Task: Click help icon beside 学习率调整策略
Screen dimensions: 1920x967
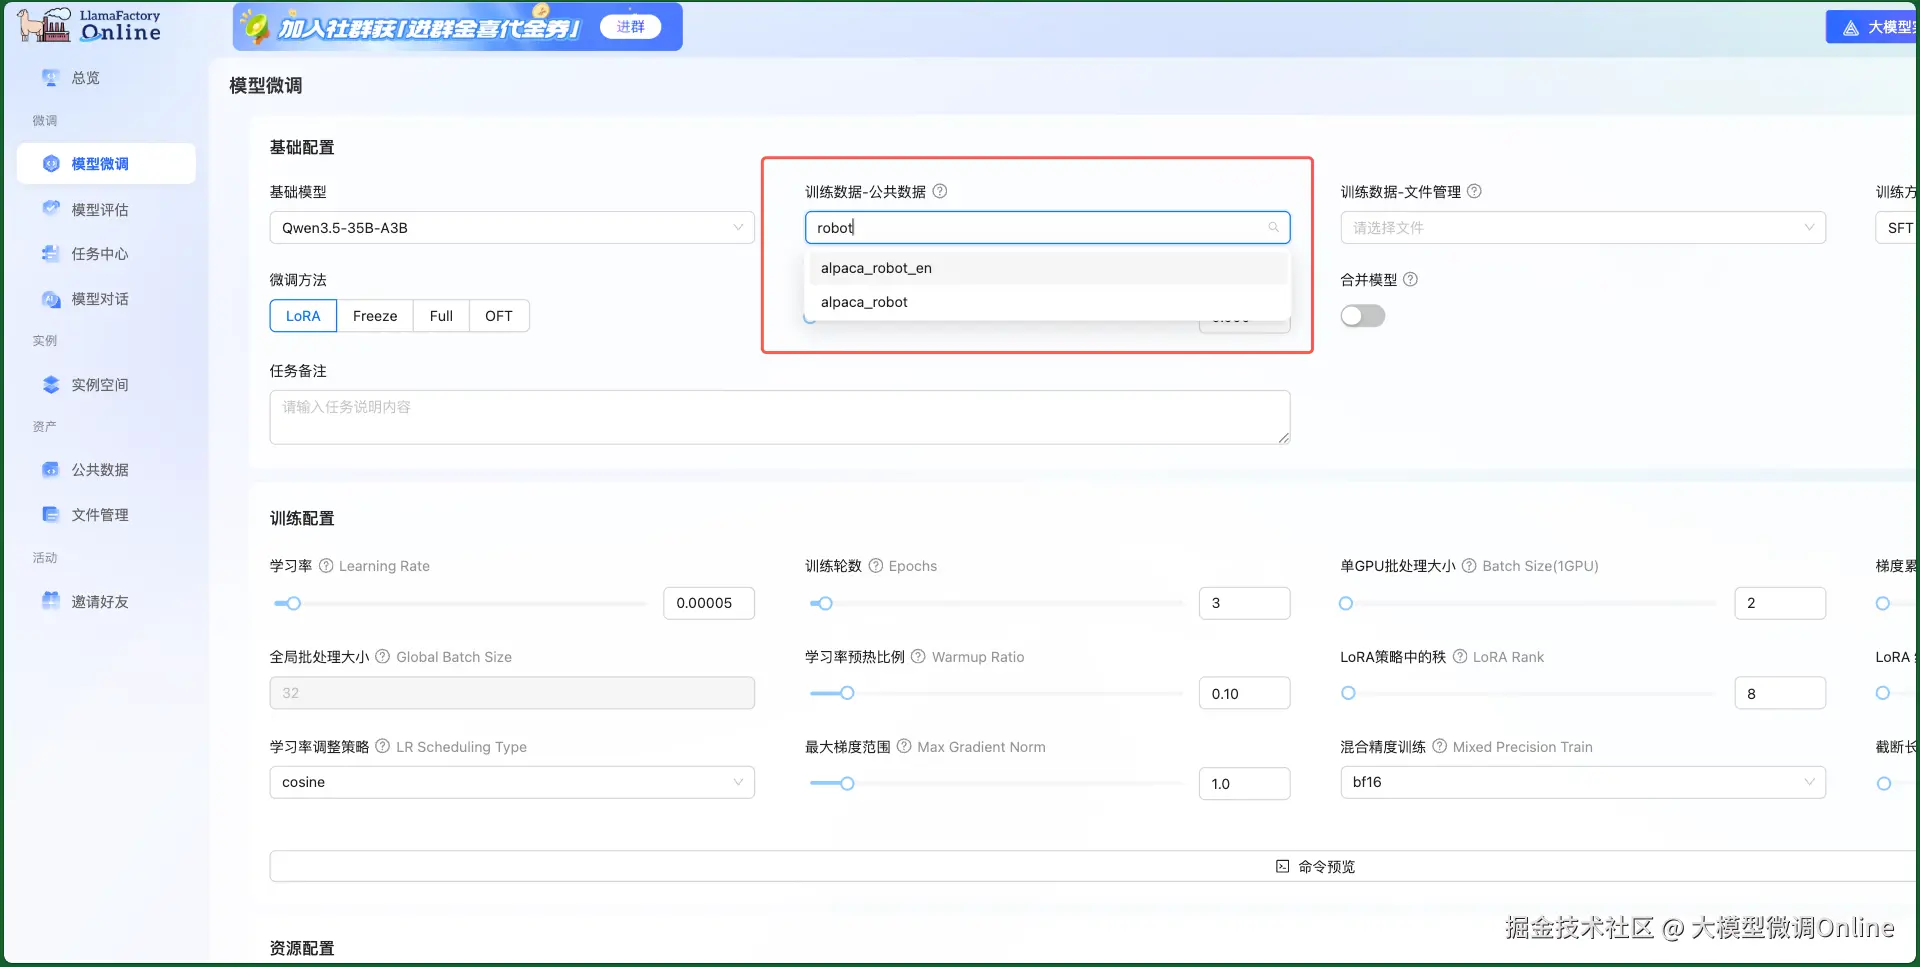Action: [x=383, y=747]
